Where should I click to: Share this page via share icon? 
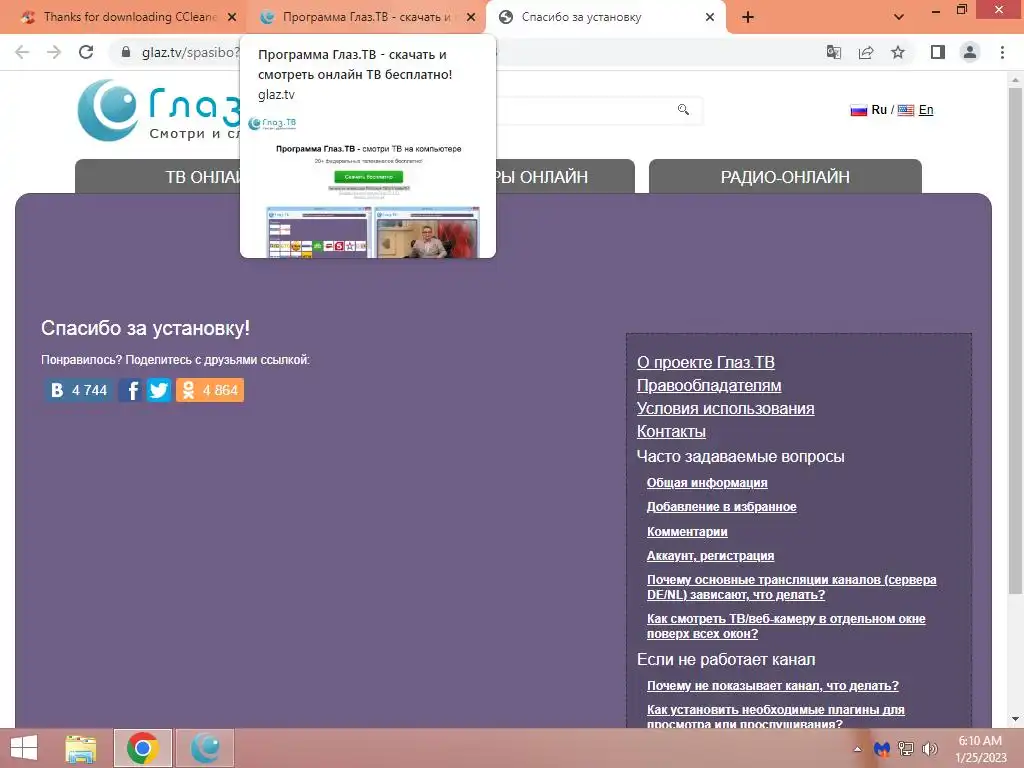(x=866, y=52)
